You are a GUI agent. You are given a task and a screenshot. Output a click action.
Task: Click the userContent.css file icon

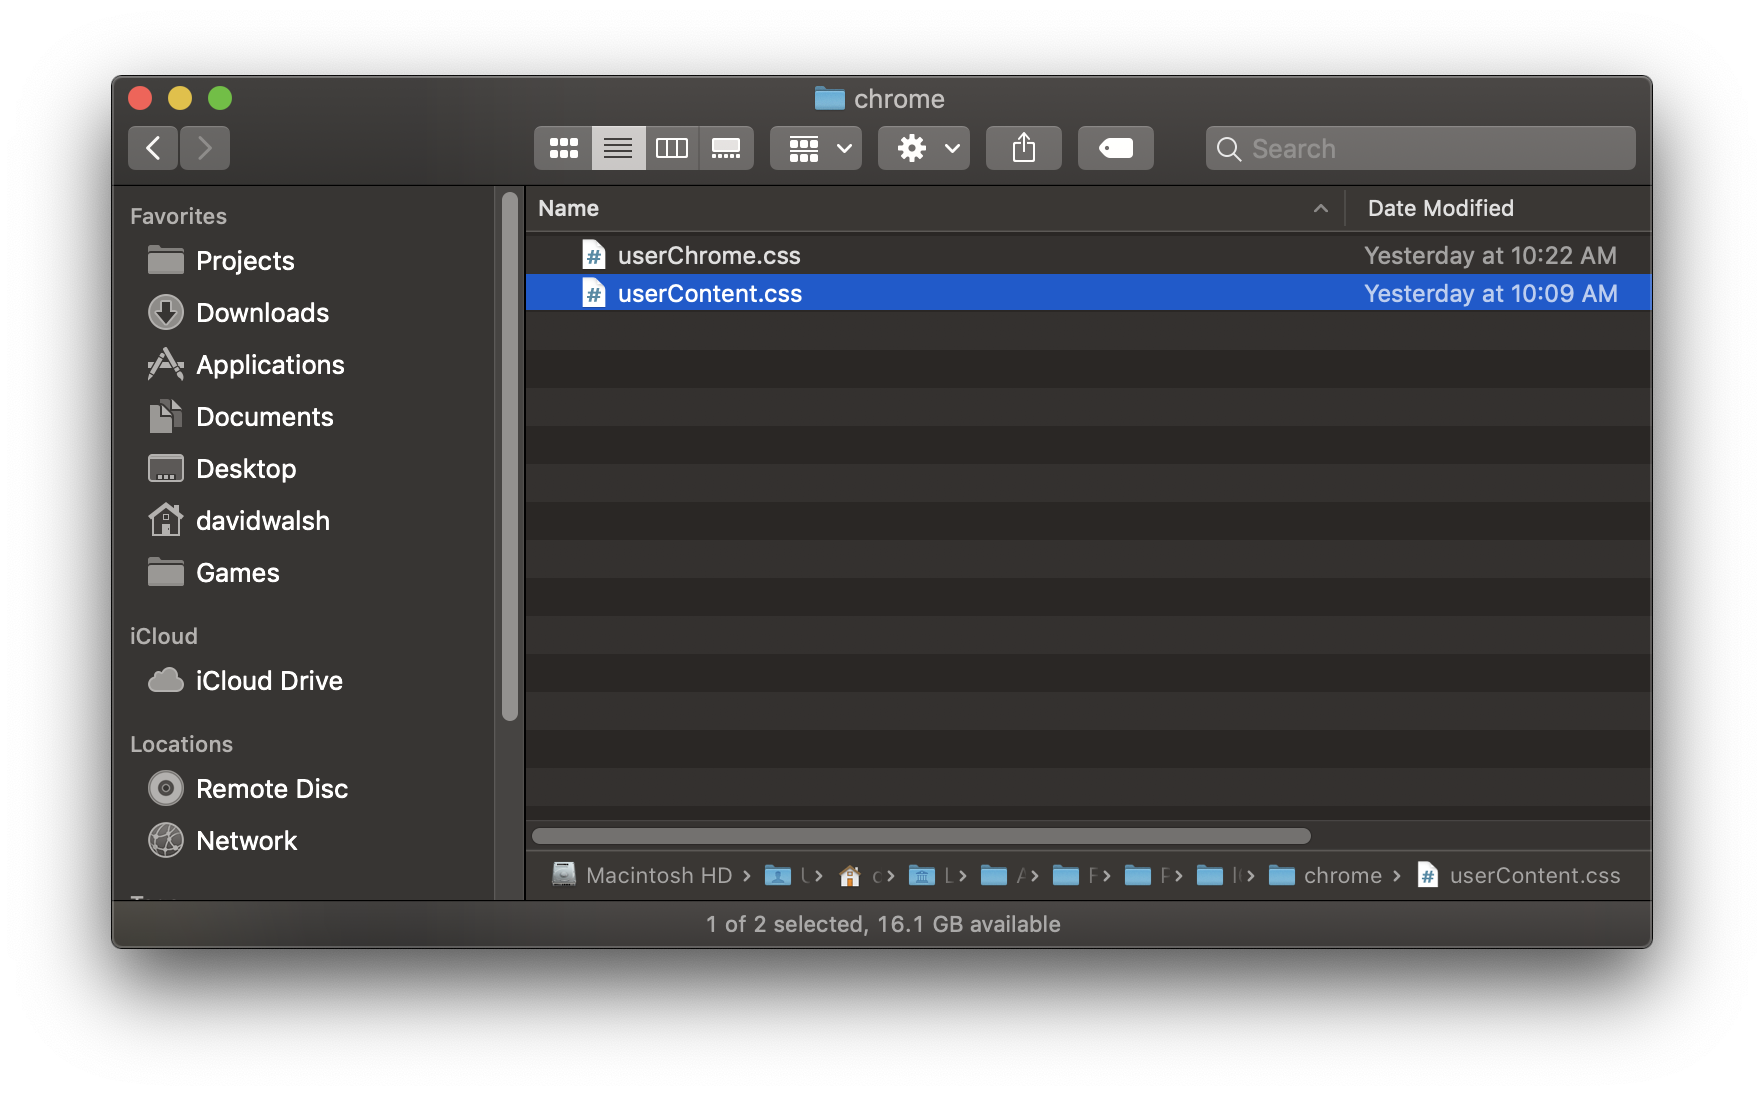594,293
